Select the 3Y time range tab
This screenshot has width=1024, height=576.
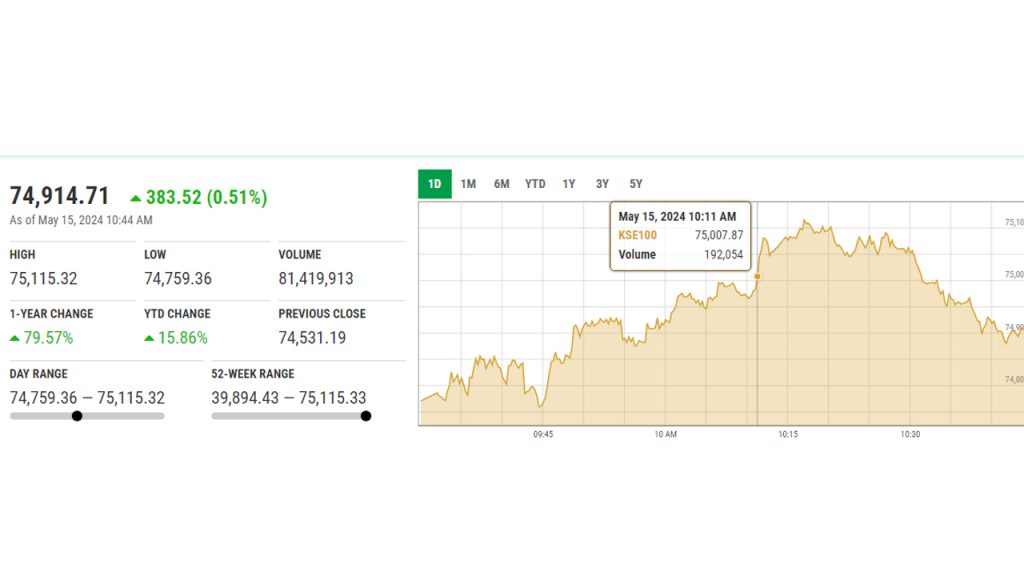(x=602, y=184)
